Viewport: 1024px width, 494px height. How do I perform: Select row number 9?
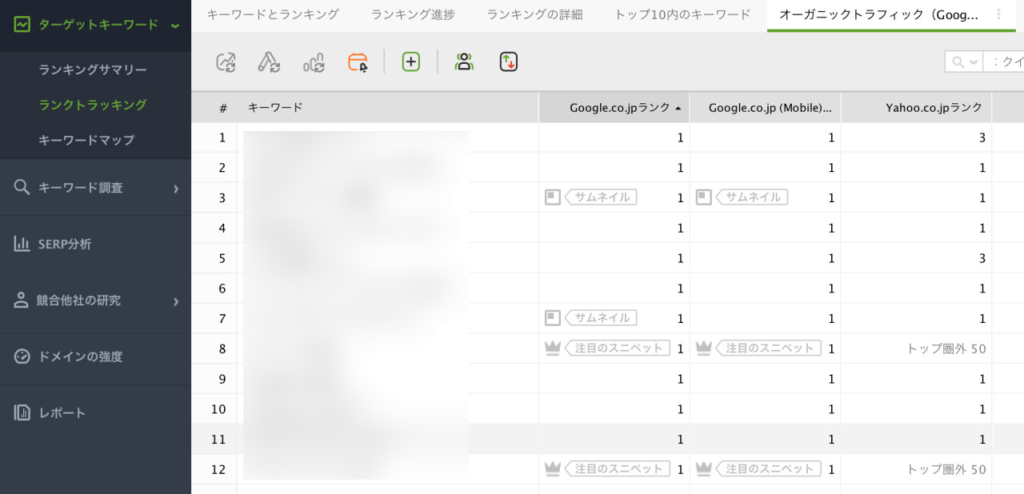[x=222, y=379]
